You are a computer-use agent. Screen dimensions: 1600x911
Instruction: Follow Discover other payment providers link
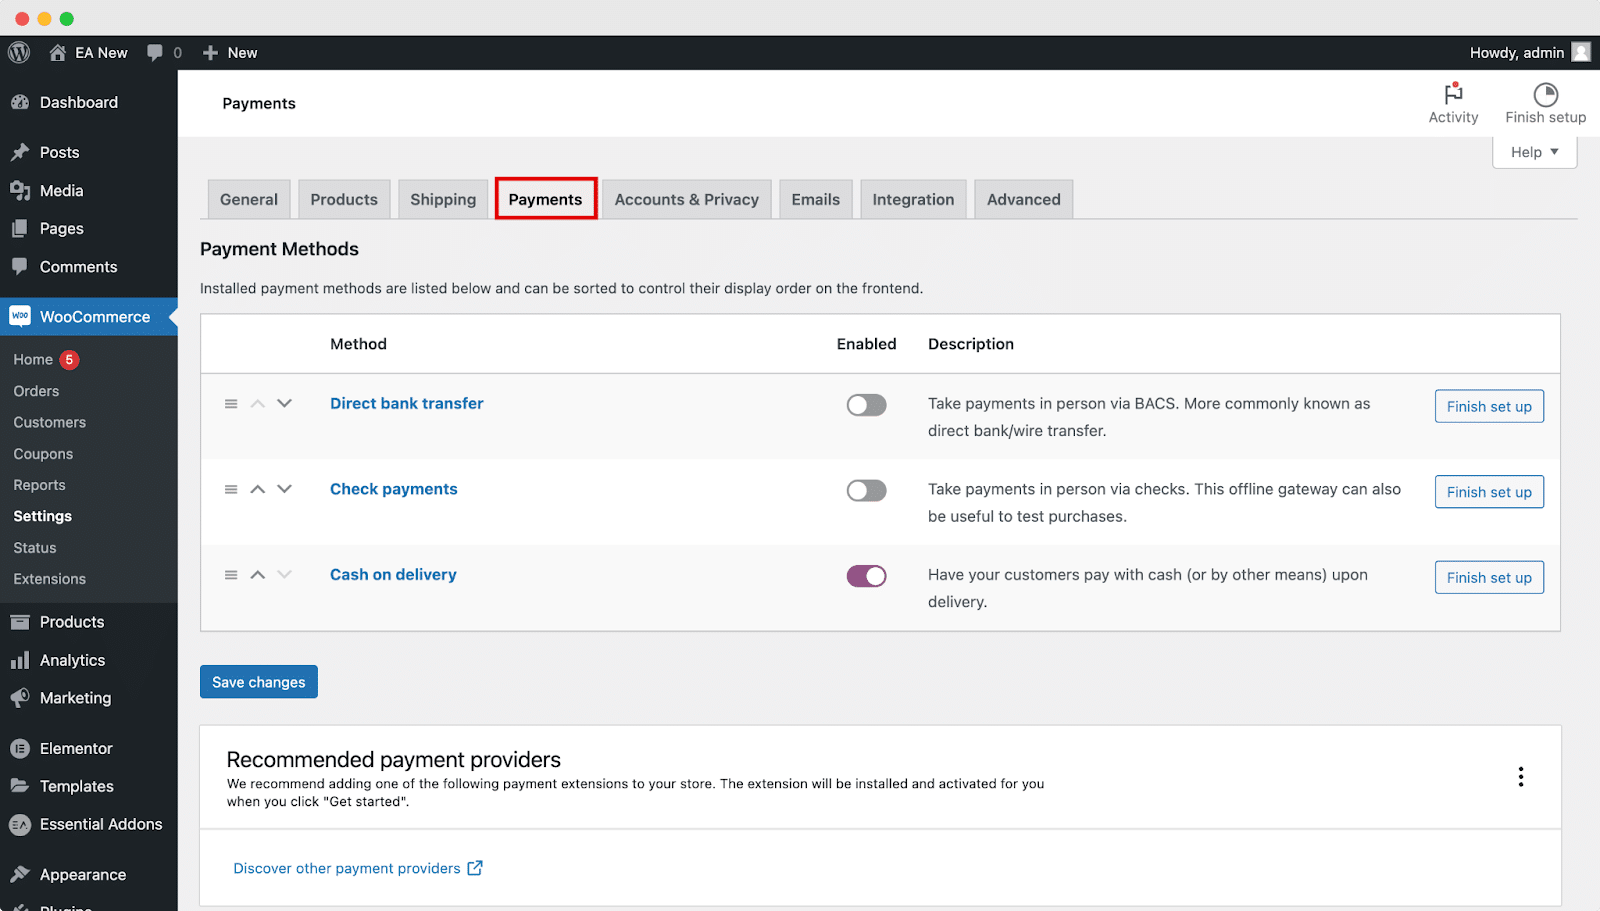(347, 868)
